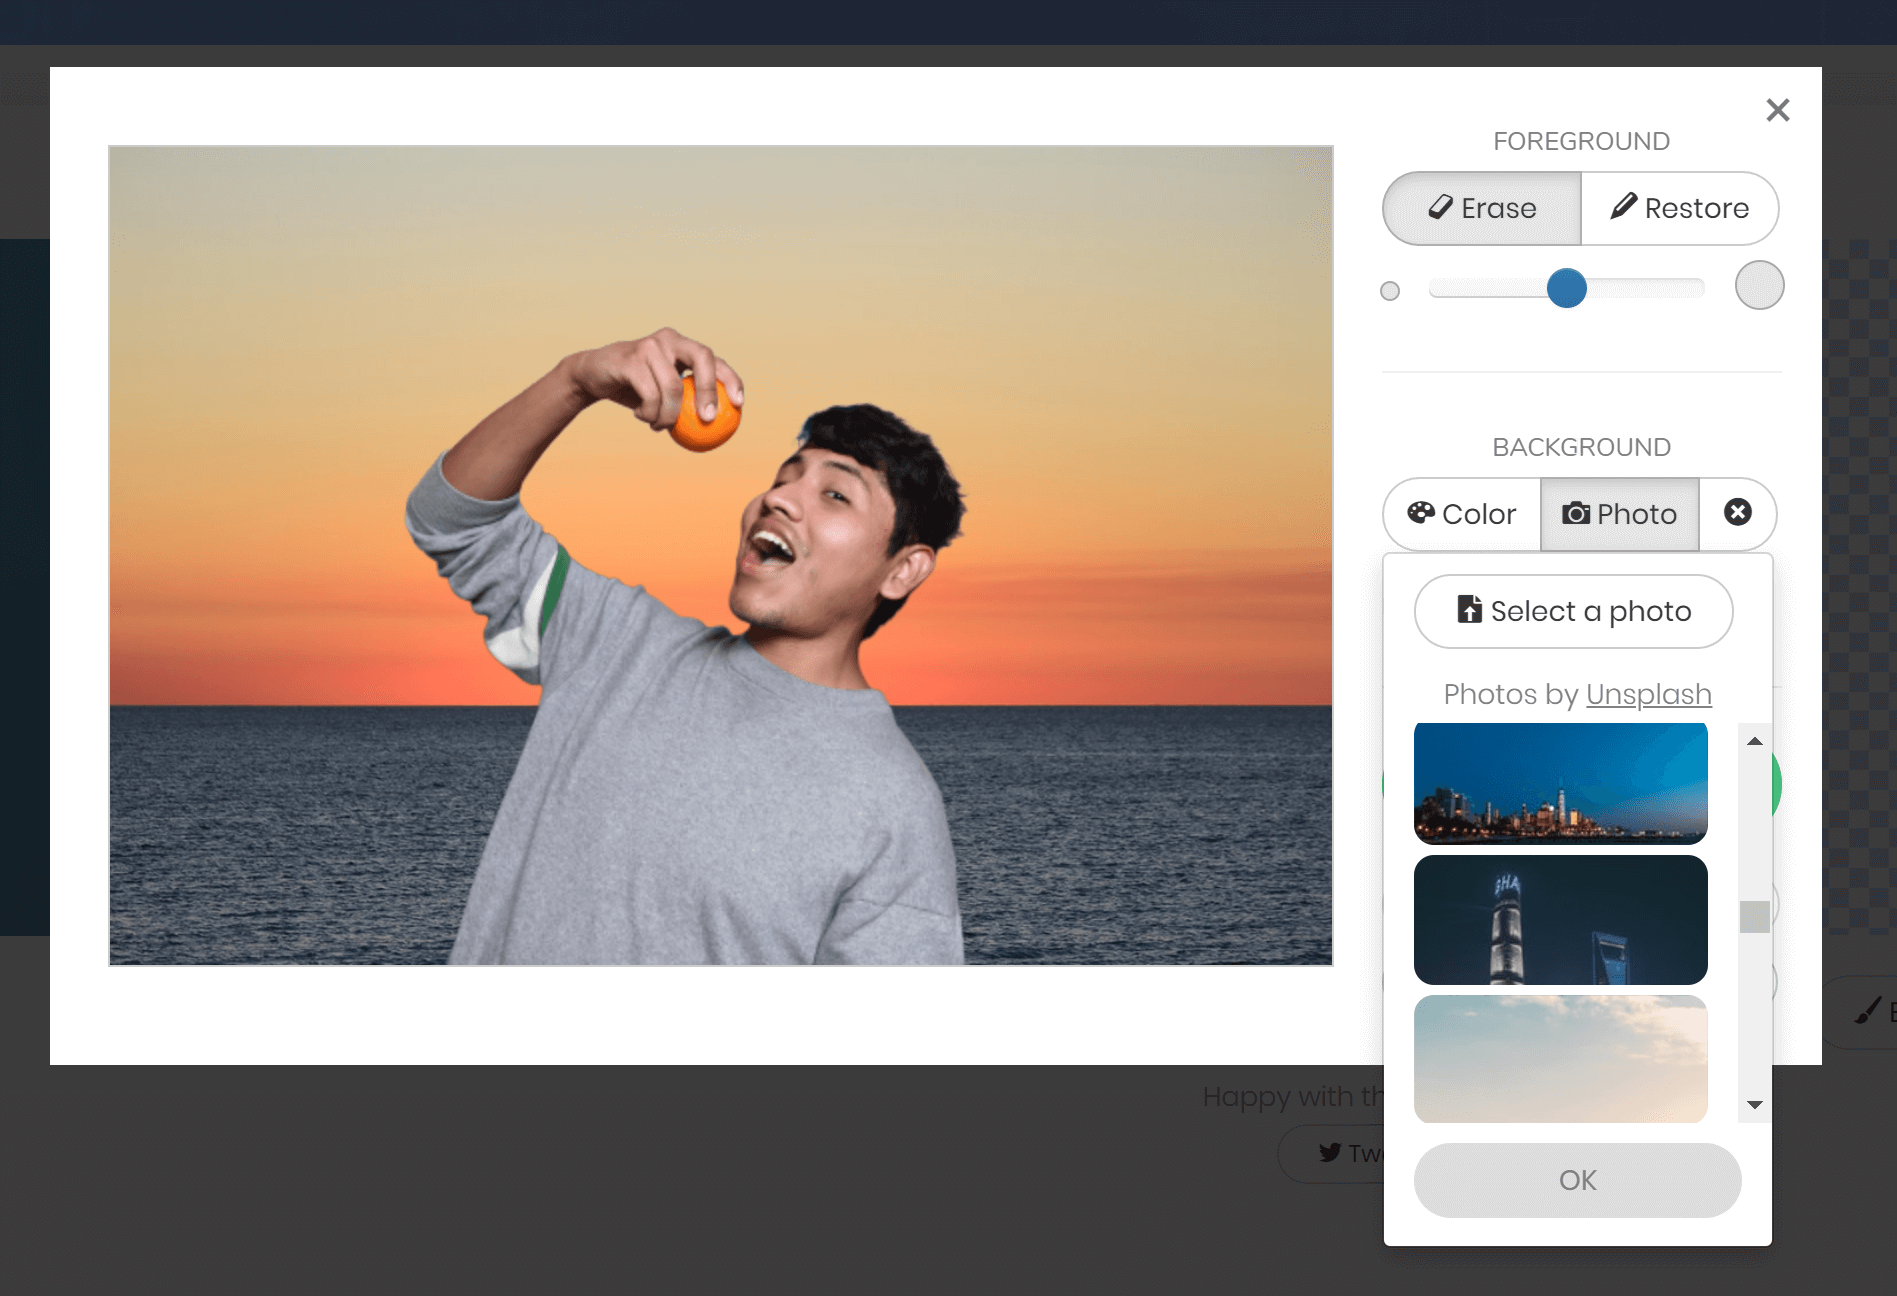Image resolution: width=1897 pixels, height=1296 pixels.
Task: Click the X icon to clear the background
Action: point(1739,513)
